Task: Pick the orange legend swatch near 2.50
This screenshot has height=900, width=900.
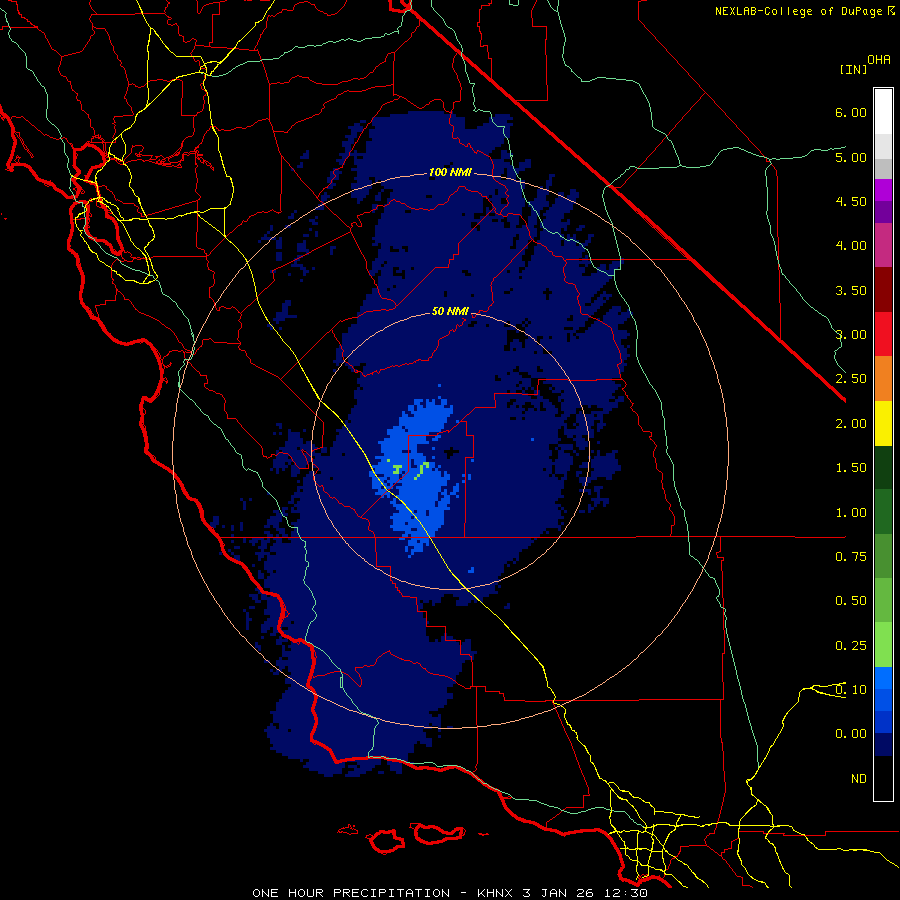Action: tap(883, 378)
